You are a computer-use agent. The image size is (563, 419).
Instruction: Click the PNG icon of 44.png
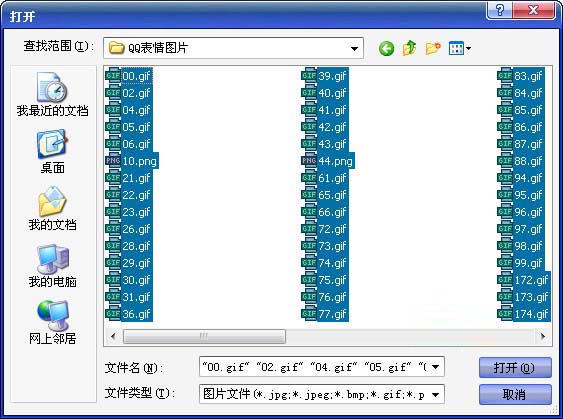click(x=309, y=161)
